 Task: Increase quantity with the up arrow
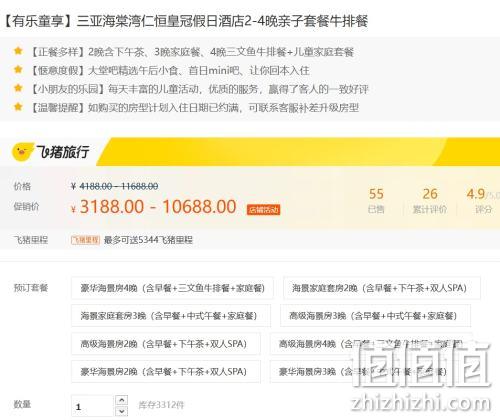pos(122,400)
